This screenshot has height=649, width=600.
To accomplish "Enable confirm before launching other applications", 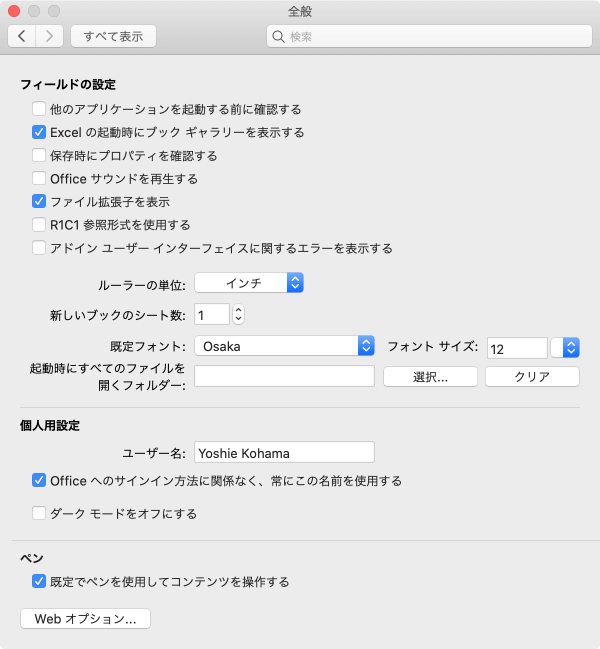I will tap(39, 109).
